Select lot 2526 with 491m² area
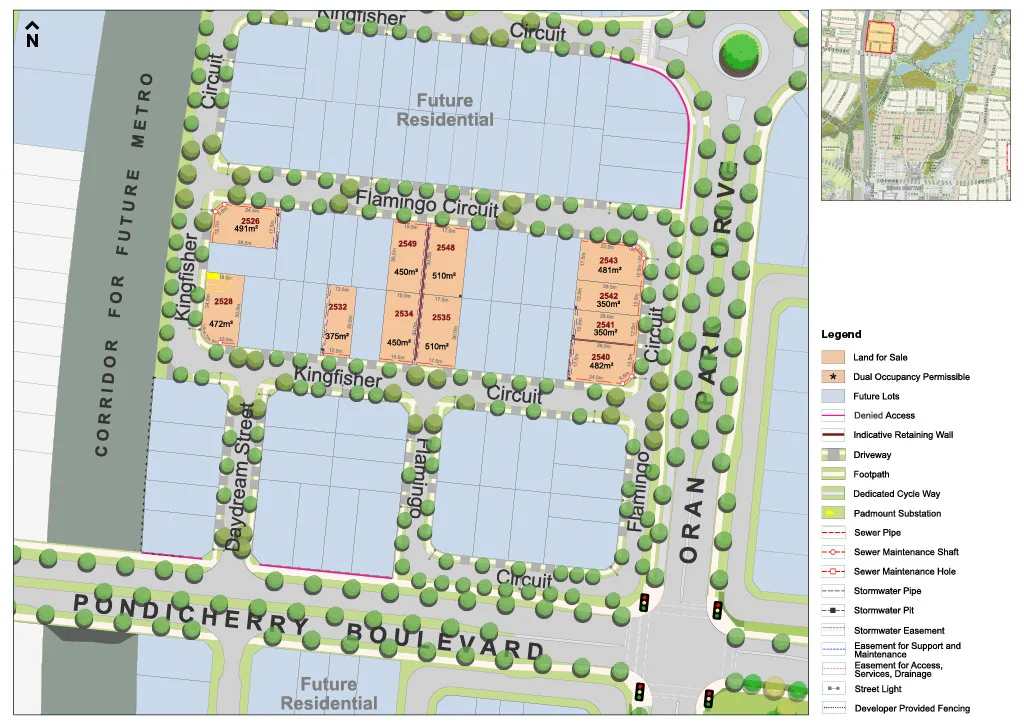 click(x=245, y=227)
